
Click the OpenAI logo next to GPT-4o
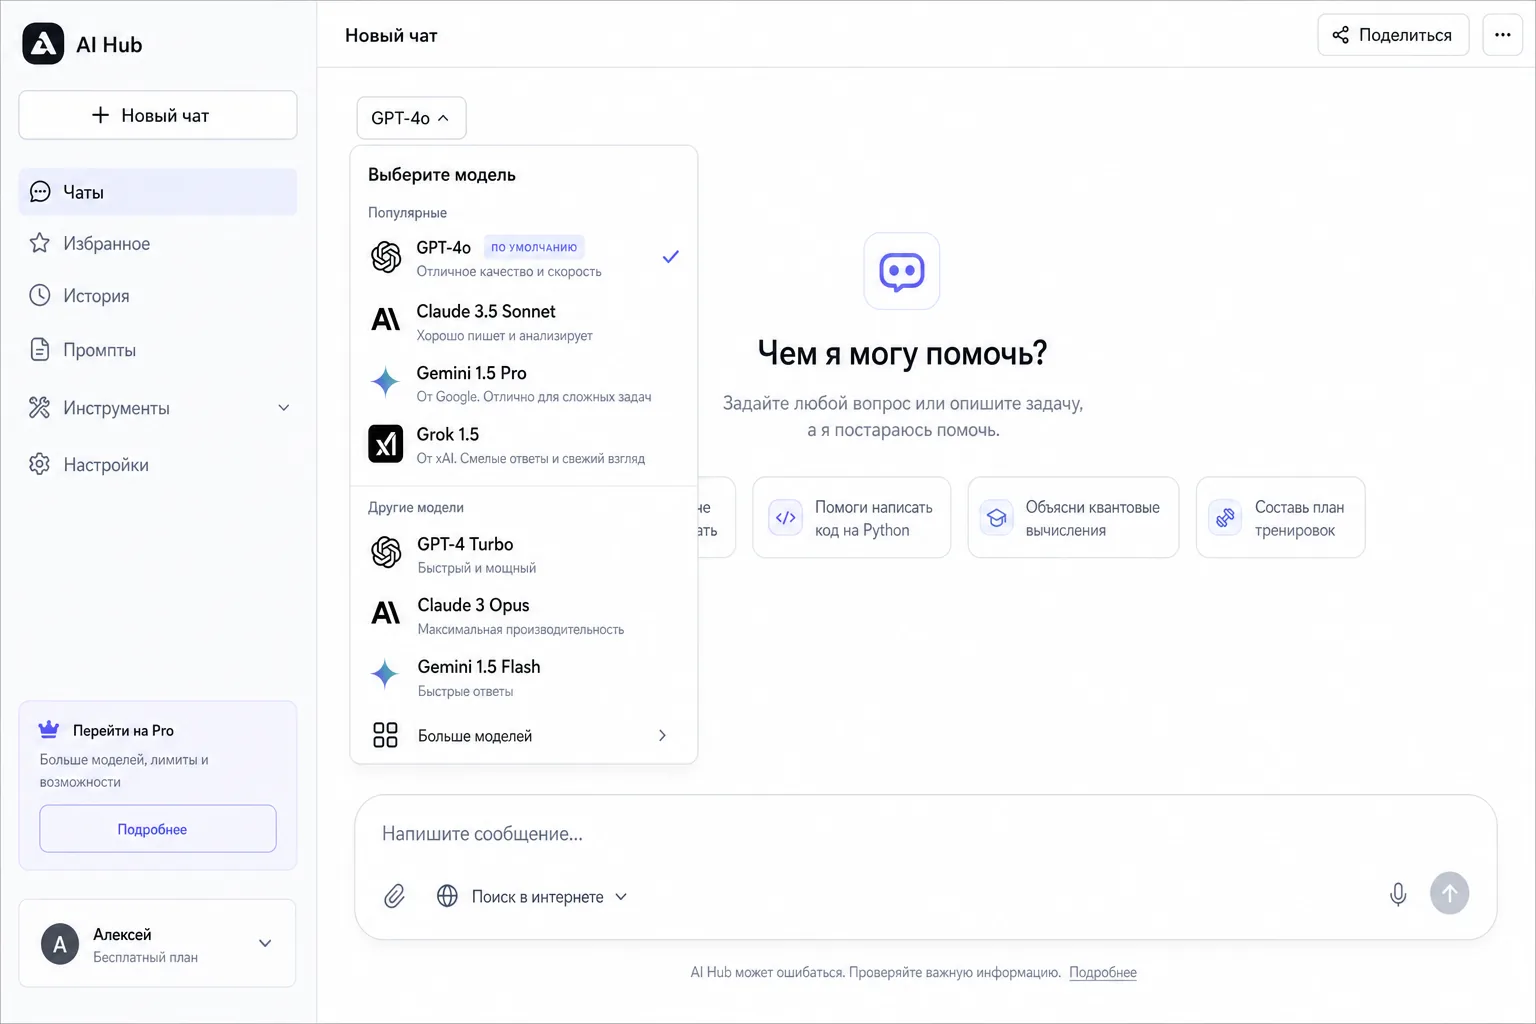coord(386,257)
